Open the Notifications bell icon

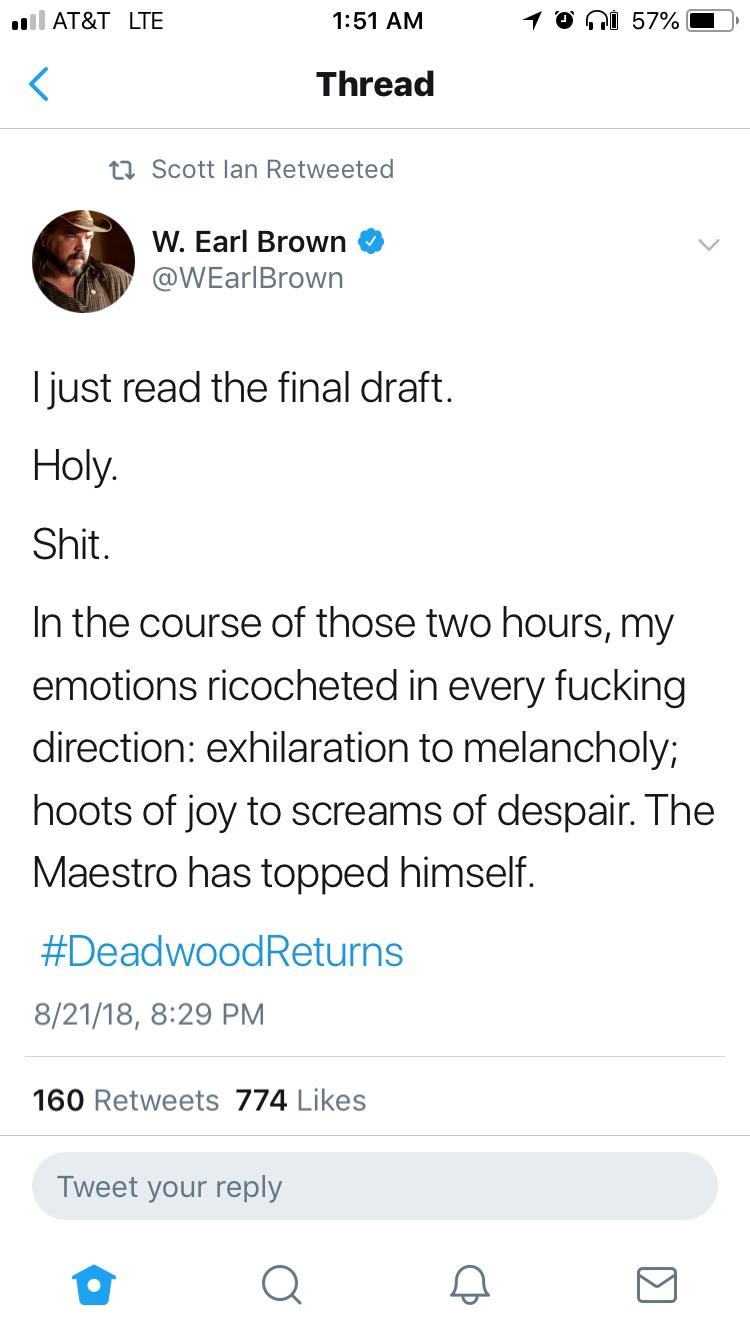pos(469,1286)
